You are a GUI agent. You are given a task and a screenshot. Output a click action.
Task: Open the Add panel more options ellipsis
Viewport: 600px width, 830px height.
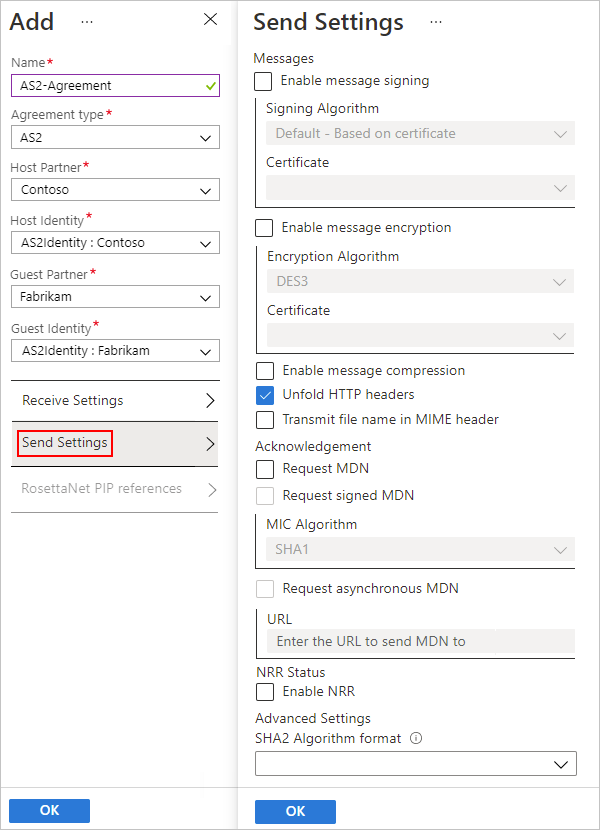(x=87, y=21)
